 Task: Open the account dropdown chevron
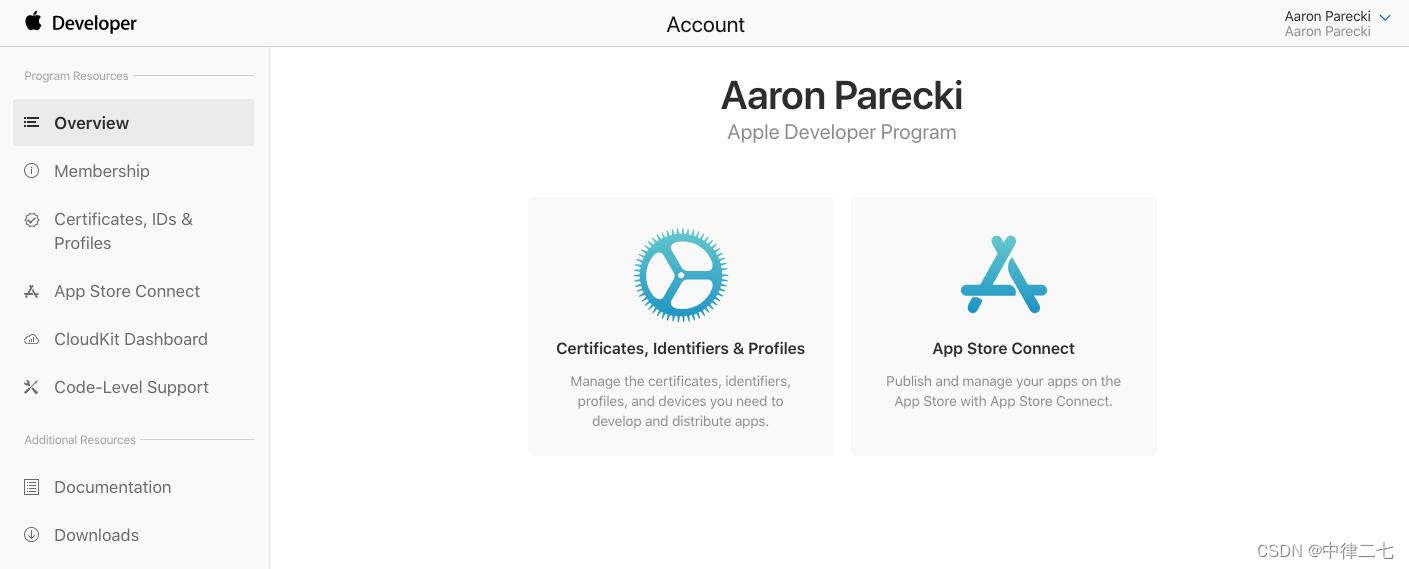point(1385,18)
